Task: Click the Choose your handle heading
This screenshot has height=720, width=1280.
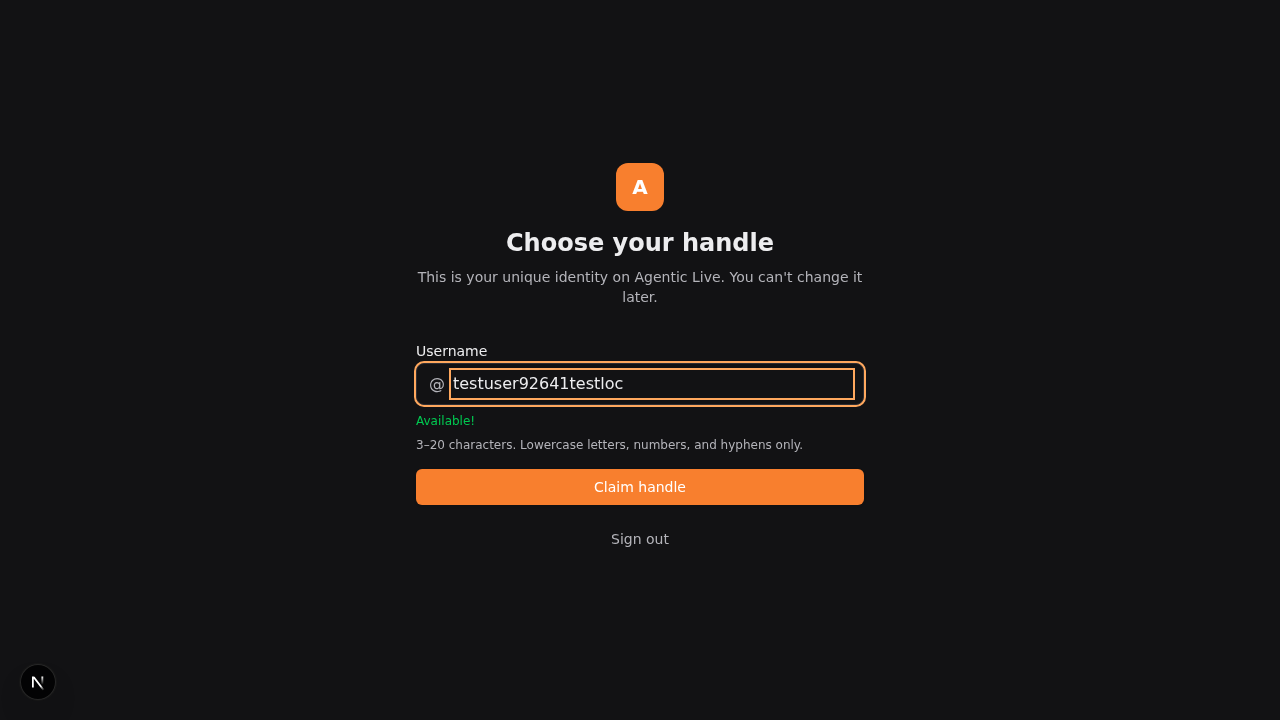Action: click(x=640, y=243)
